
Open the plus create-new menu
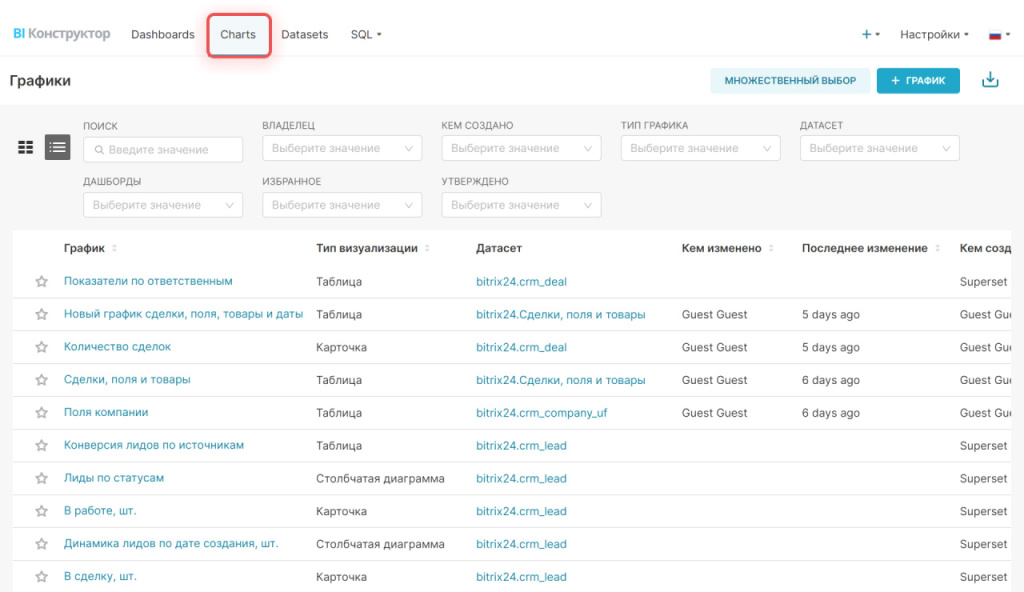(x=870, y=34)
